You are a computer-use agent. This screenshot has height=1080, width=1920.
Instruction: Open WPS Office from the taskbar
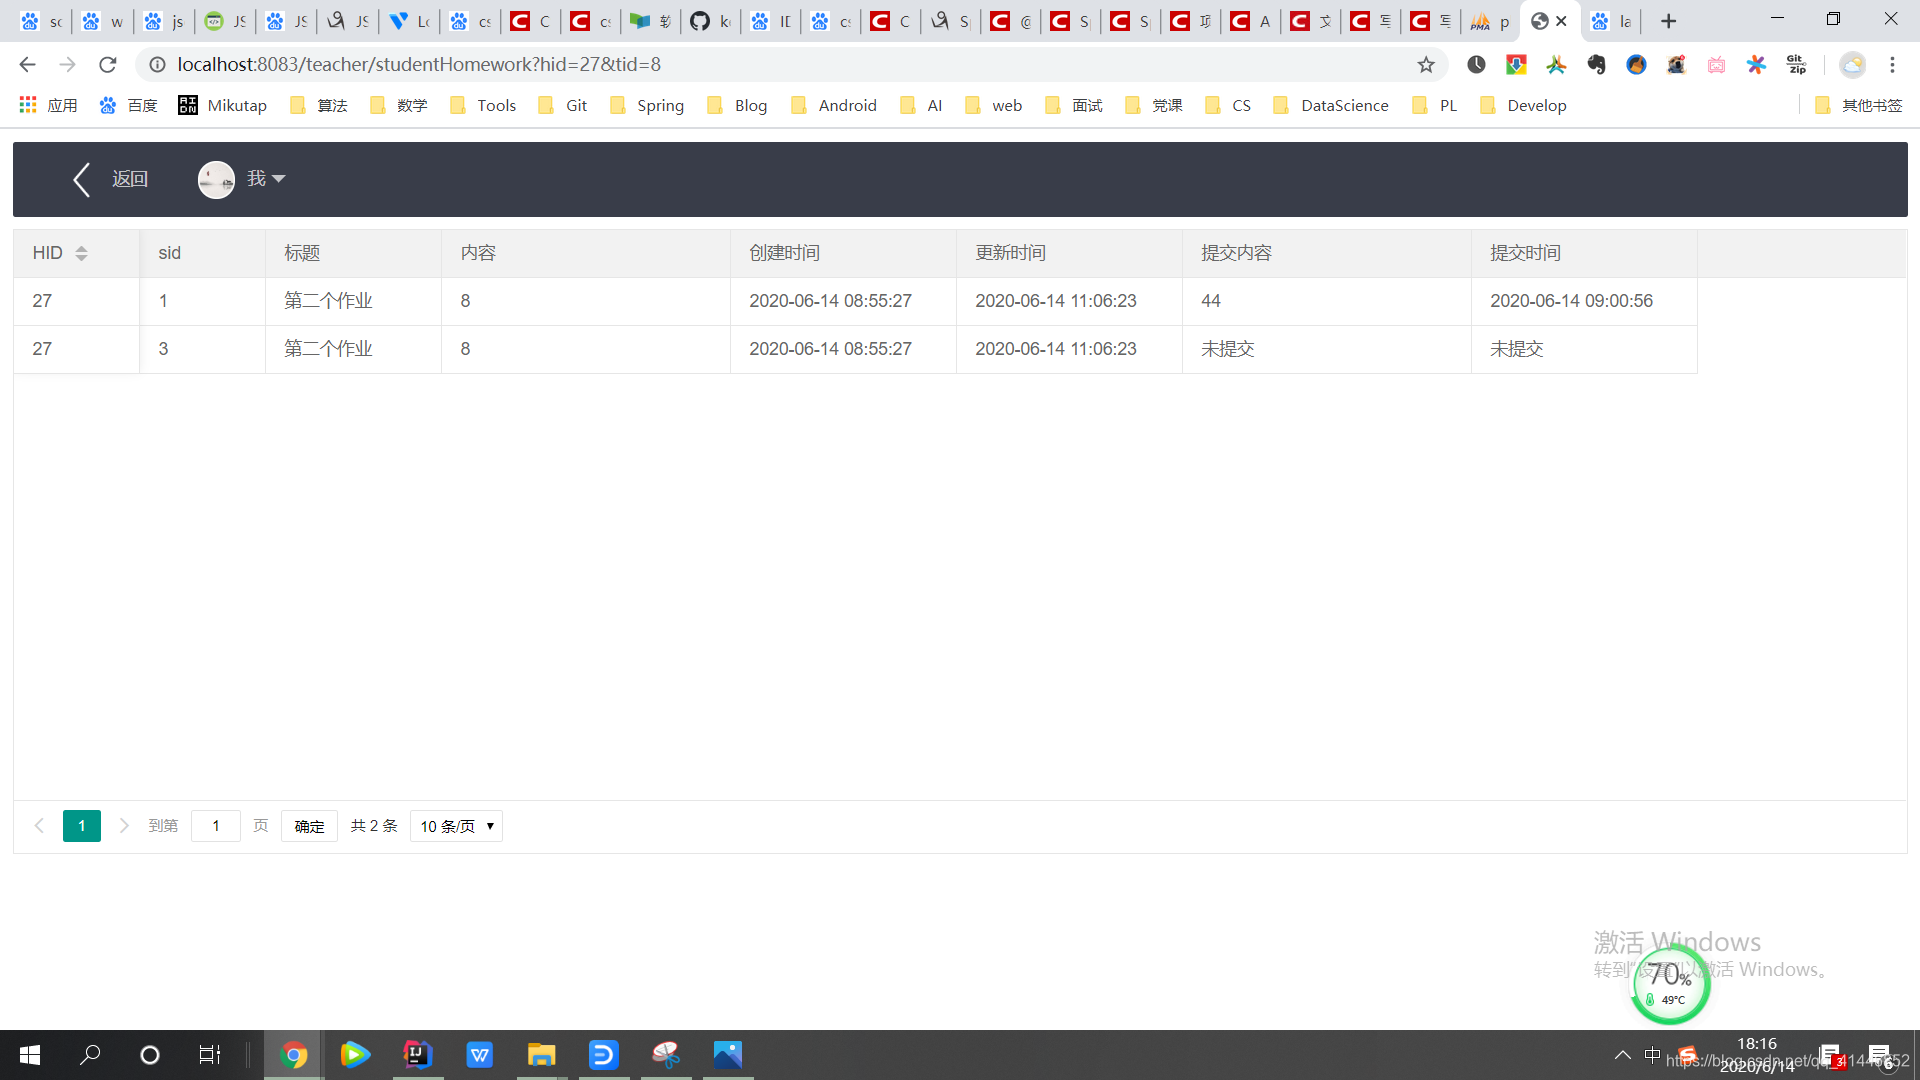480,1055
